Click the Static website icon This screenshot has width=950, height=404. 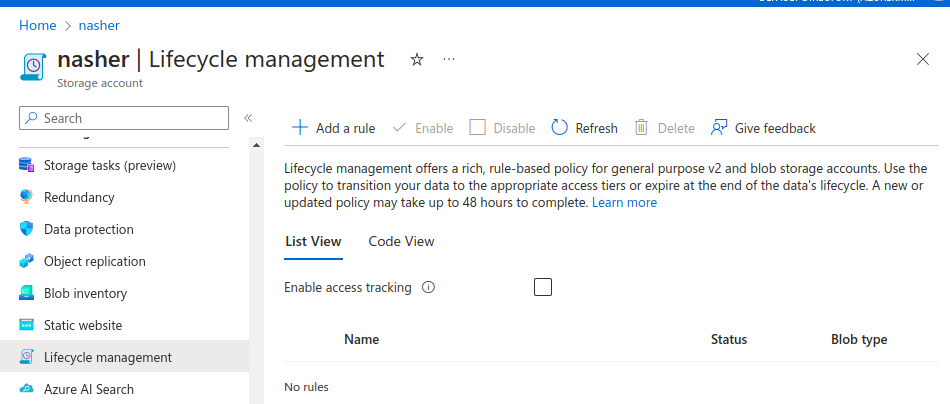(x=26, y=325)
